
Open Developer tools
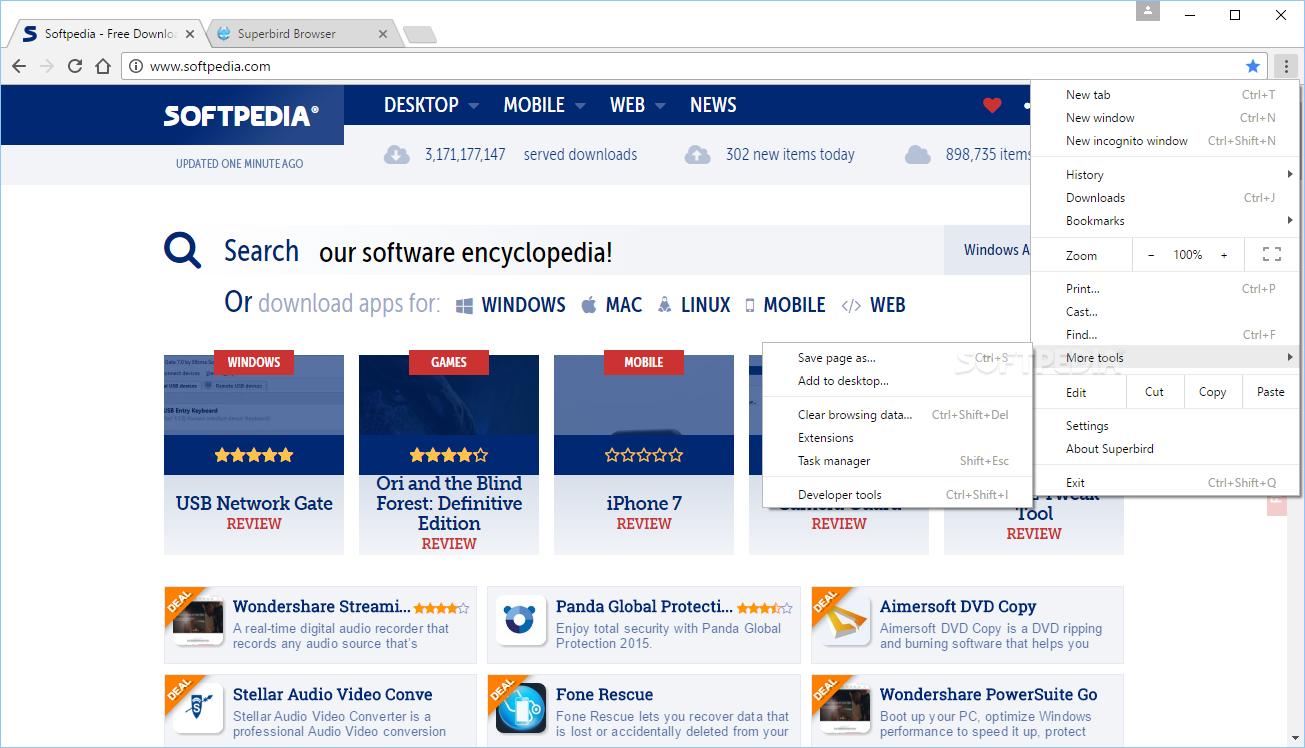pyautogui.click(x=897, y=494)
